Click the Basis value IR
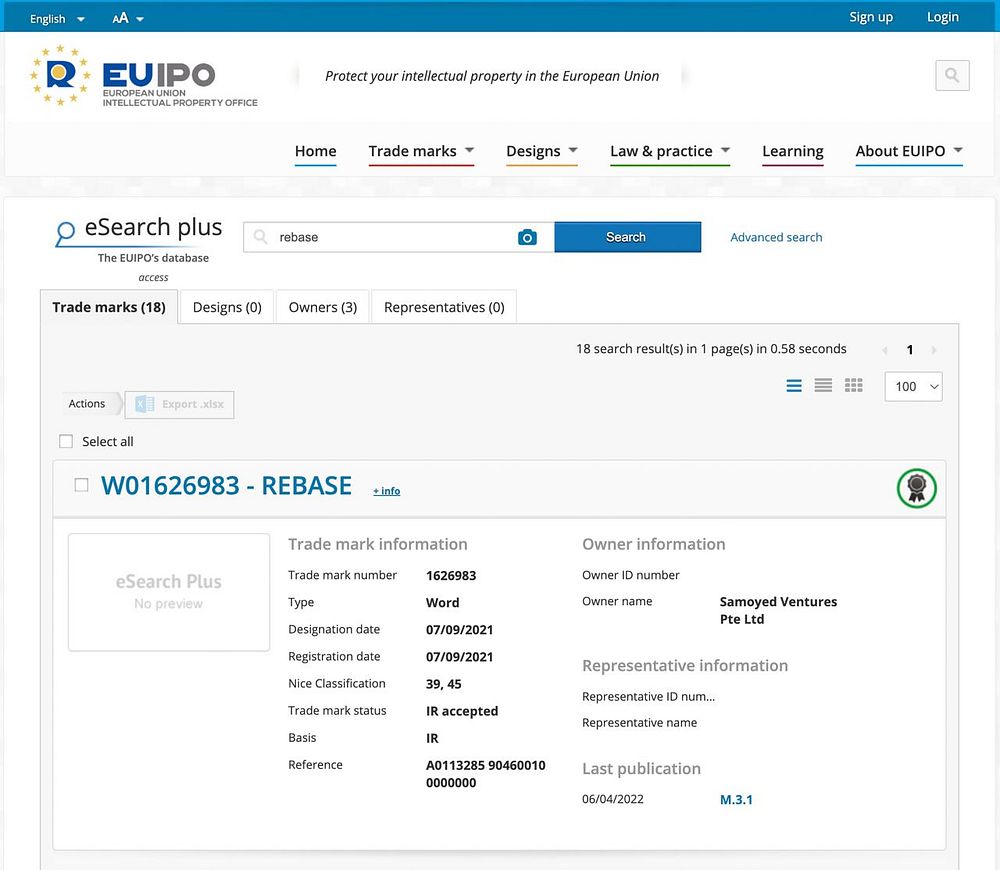The image size is (1000, 870). (432, 738)
